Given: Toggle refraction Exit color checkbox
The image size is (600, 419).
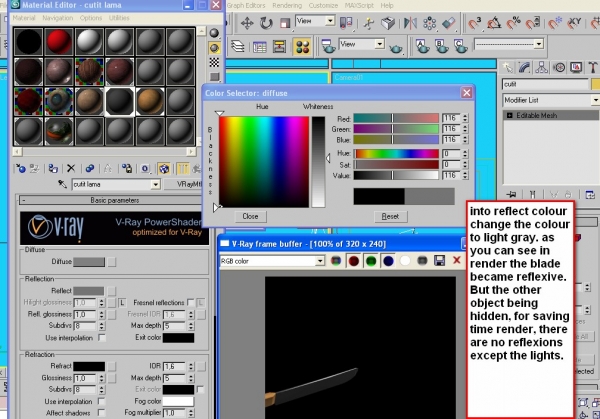Looking at the screenshot, I should point(200,390).
